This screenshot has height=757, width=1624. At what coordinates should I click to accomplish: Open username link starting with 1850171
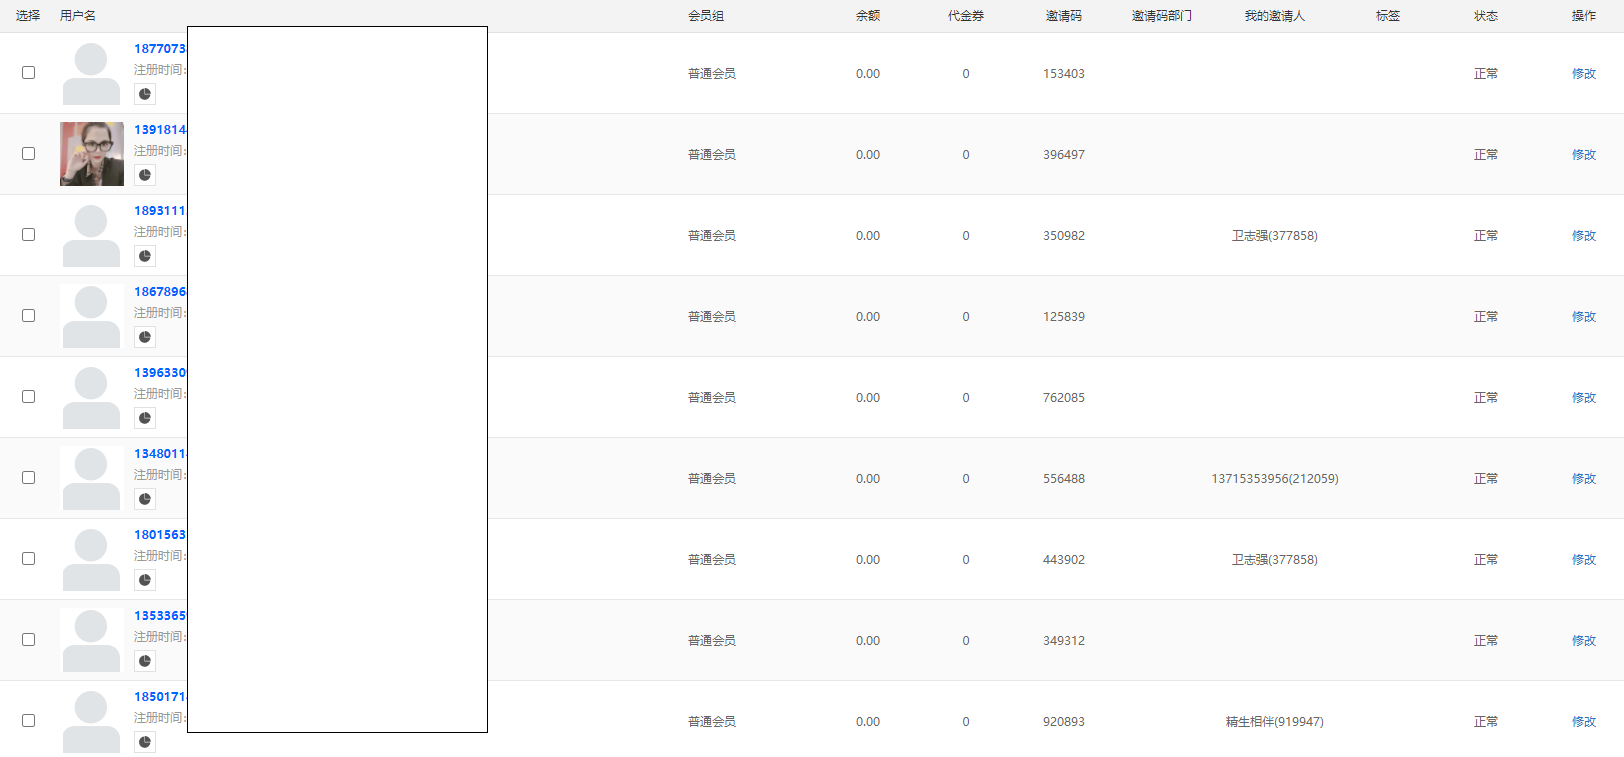(160, 697)
